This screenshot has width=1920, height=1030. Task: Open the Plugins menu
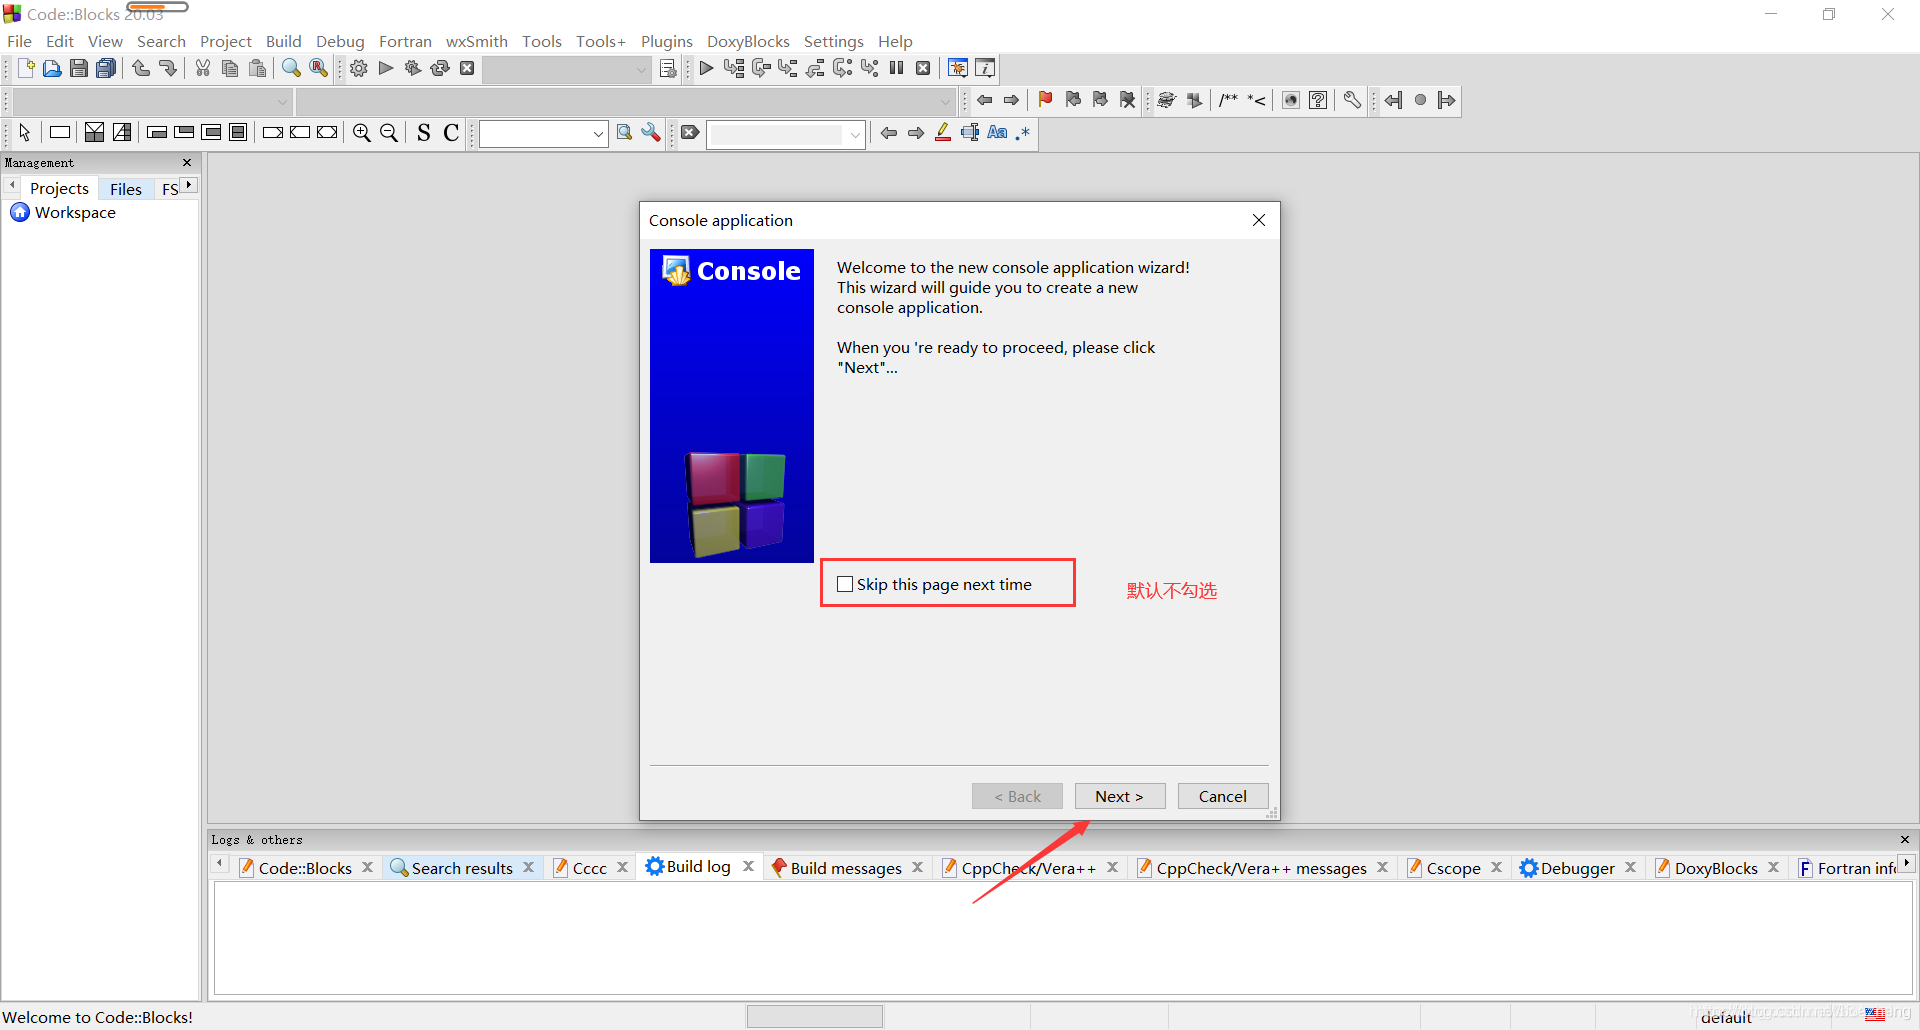(667, 41)
